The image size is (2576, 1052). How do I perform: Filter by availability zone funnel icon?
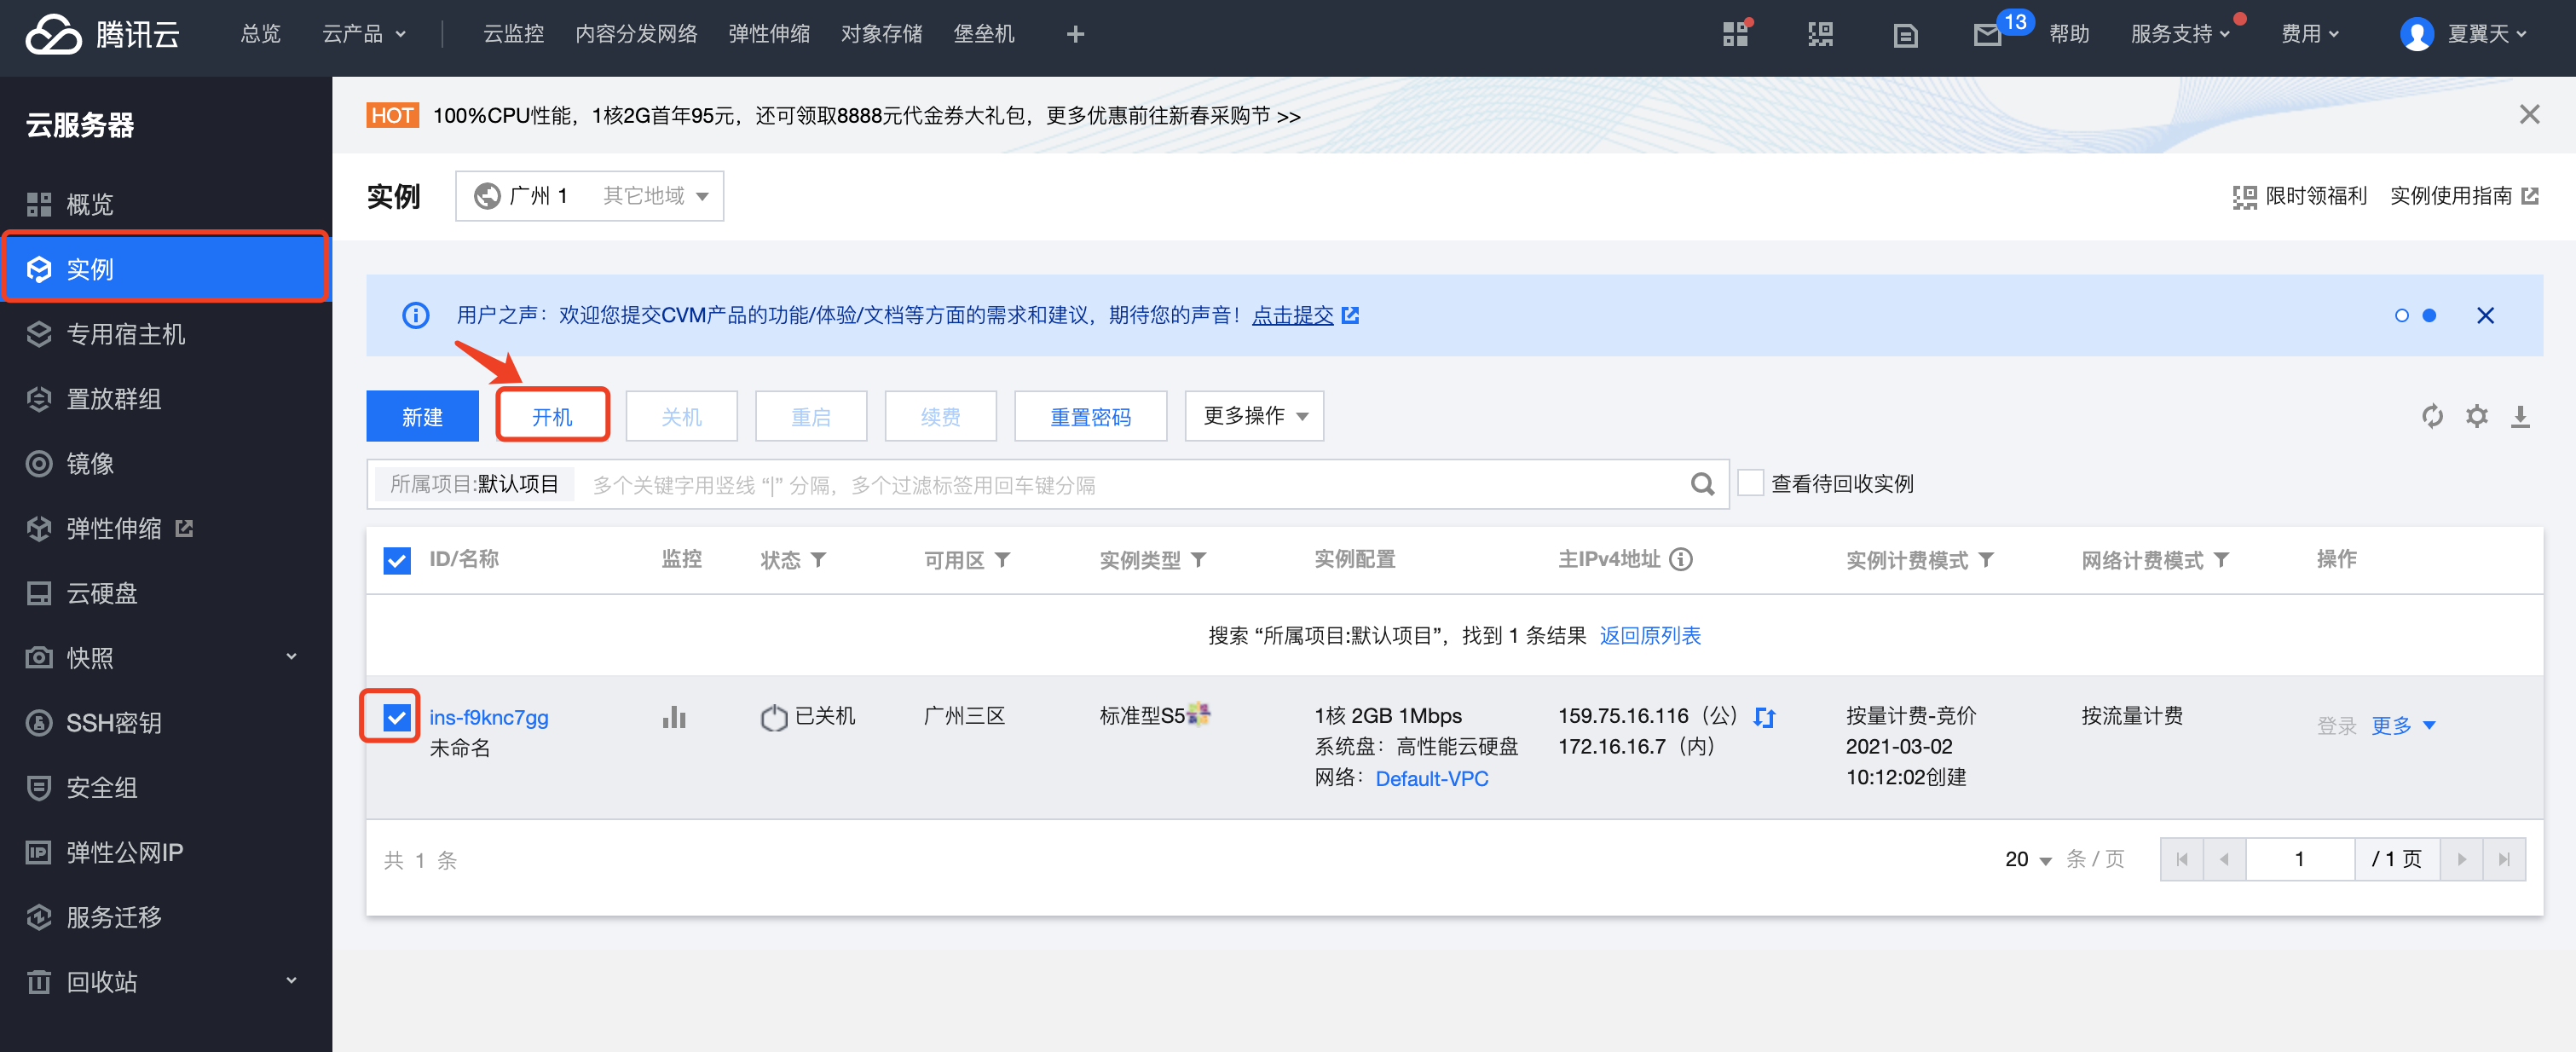(x=1002, y=560)
